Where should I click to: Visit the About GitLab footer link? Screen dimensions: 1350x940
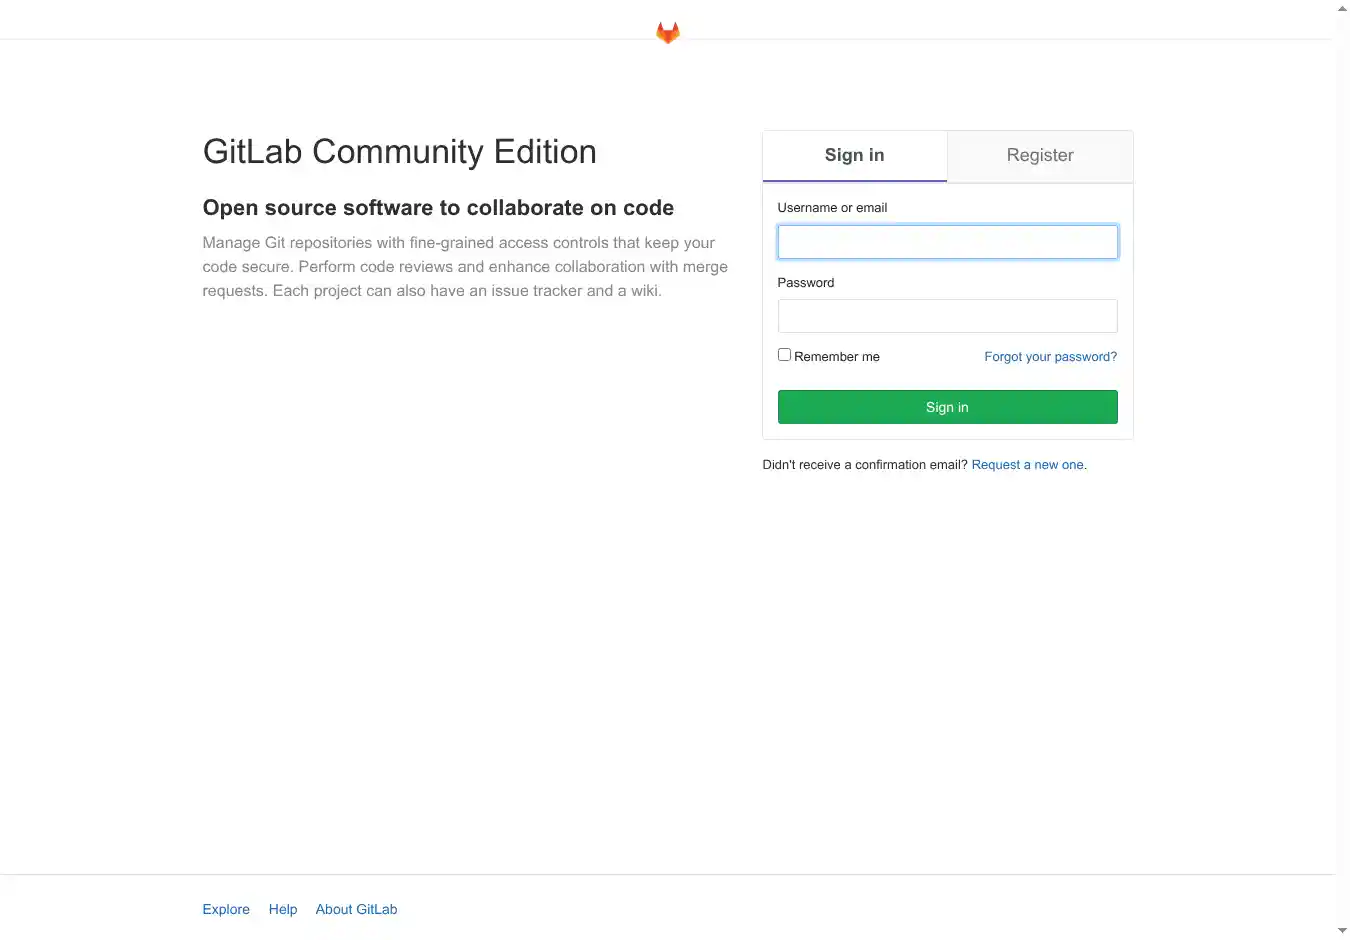click(x=356, y=909)
